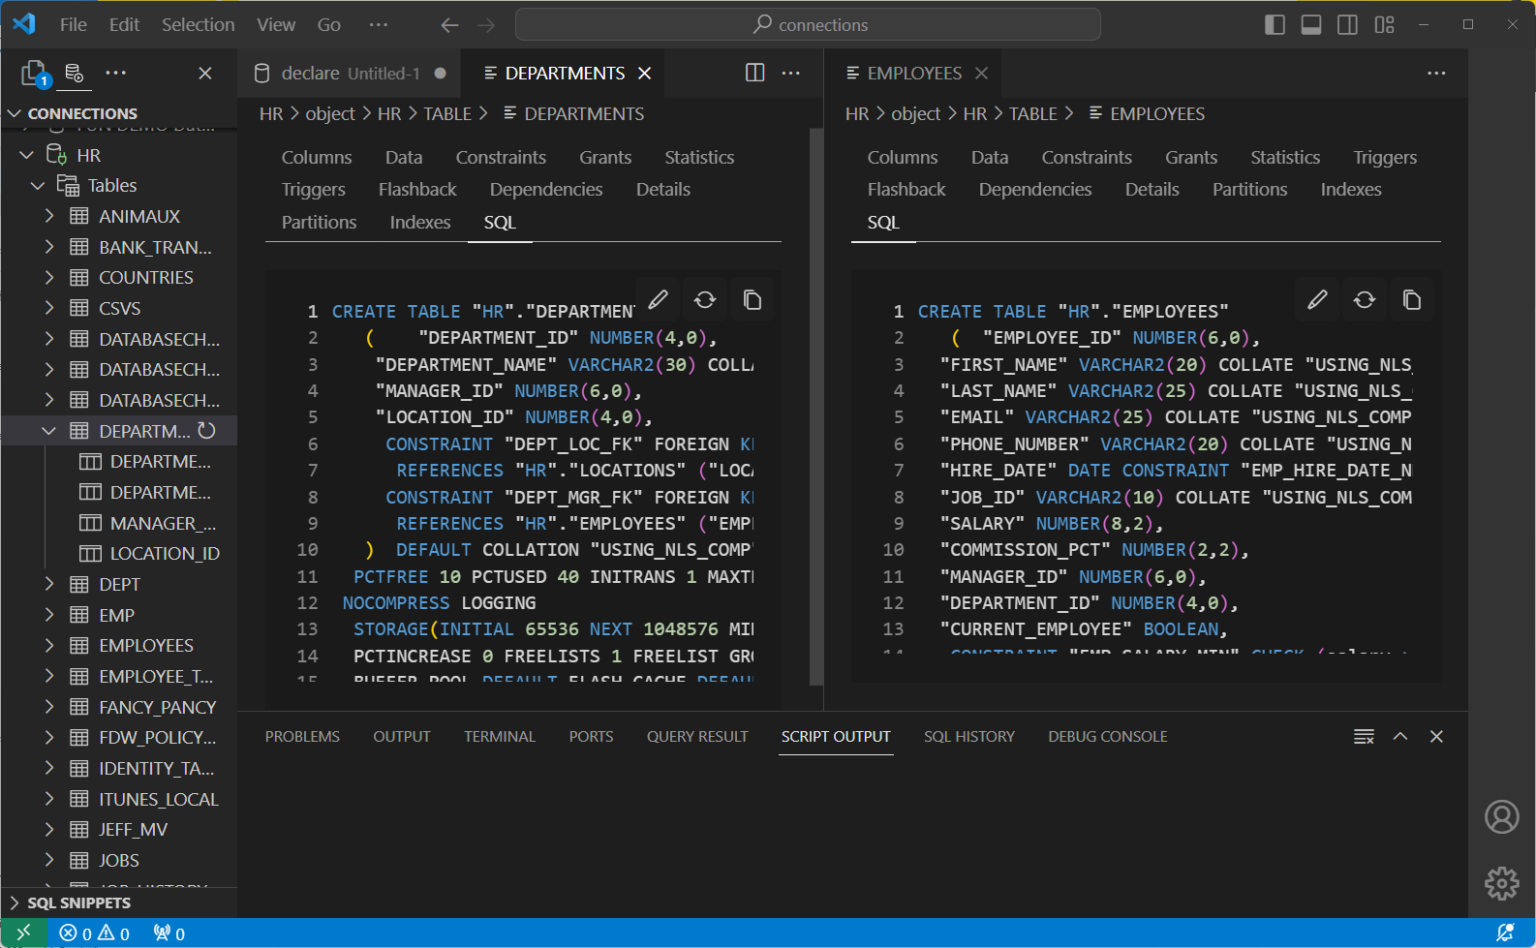Show the QUERY RESULT panel

[x=697, y=736]
